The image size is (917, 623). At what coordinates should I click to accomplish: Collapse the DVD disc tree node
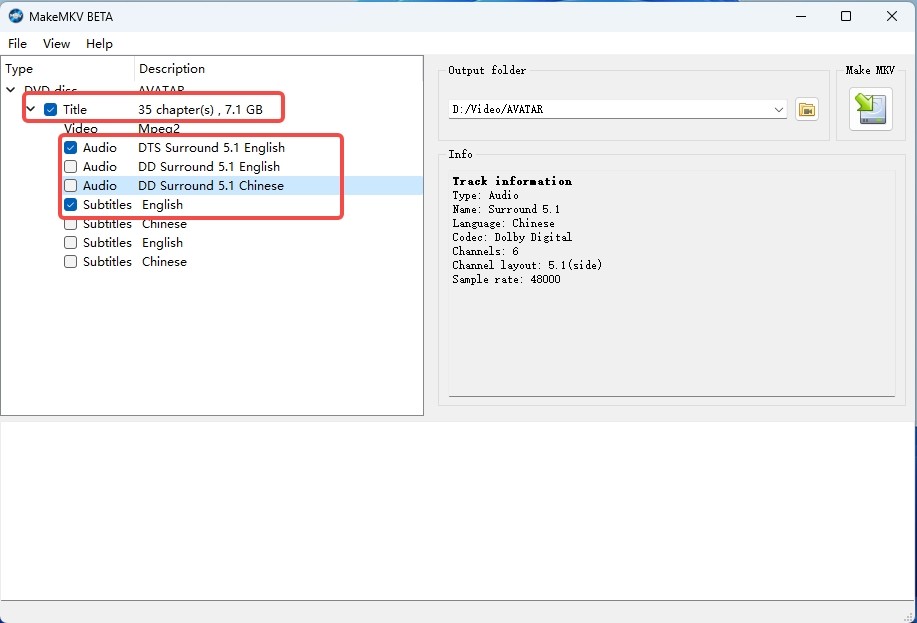click(10, 89)
